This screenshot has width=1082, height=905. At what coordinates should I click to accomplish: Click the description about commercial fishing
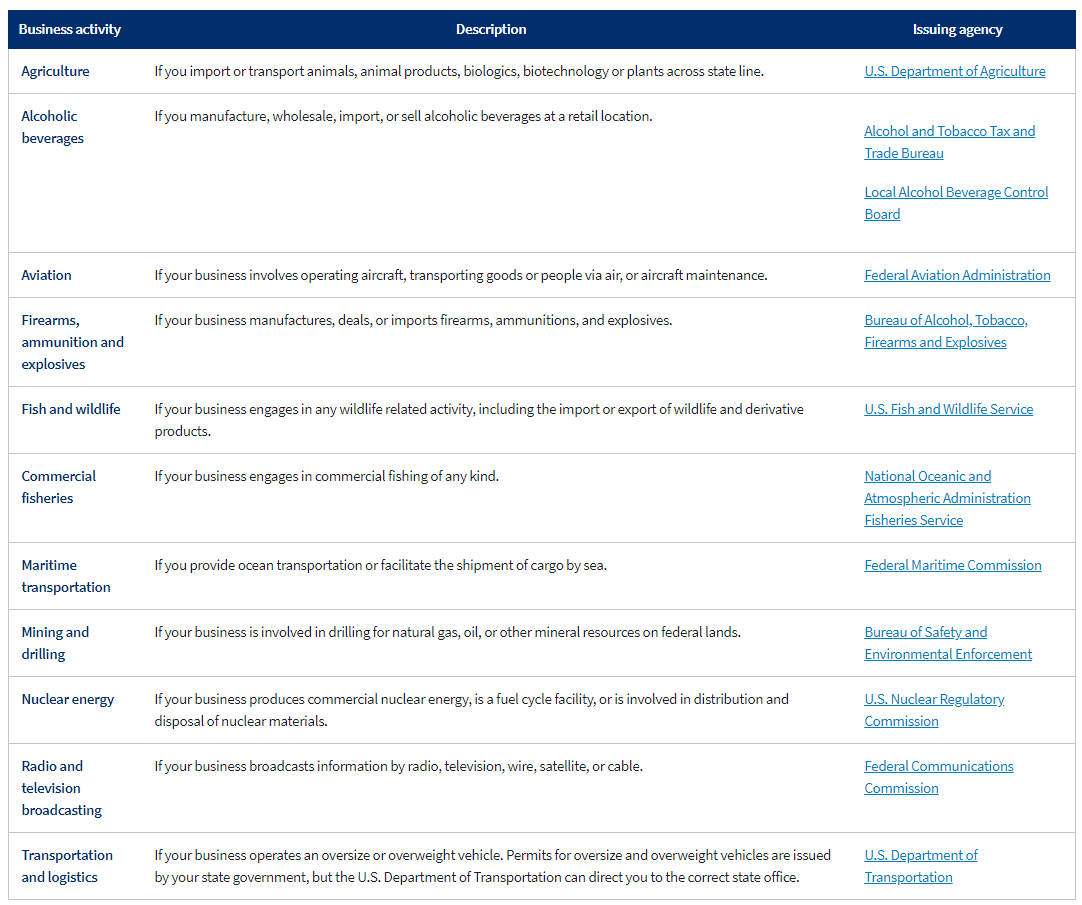tap(326, 476)
